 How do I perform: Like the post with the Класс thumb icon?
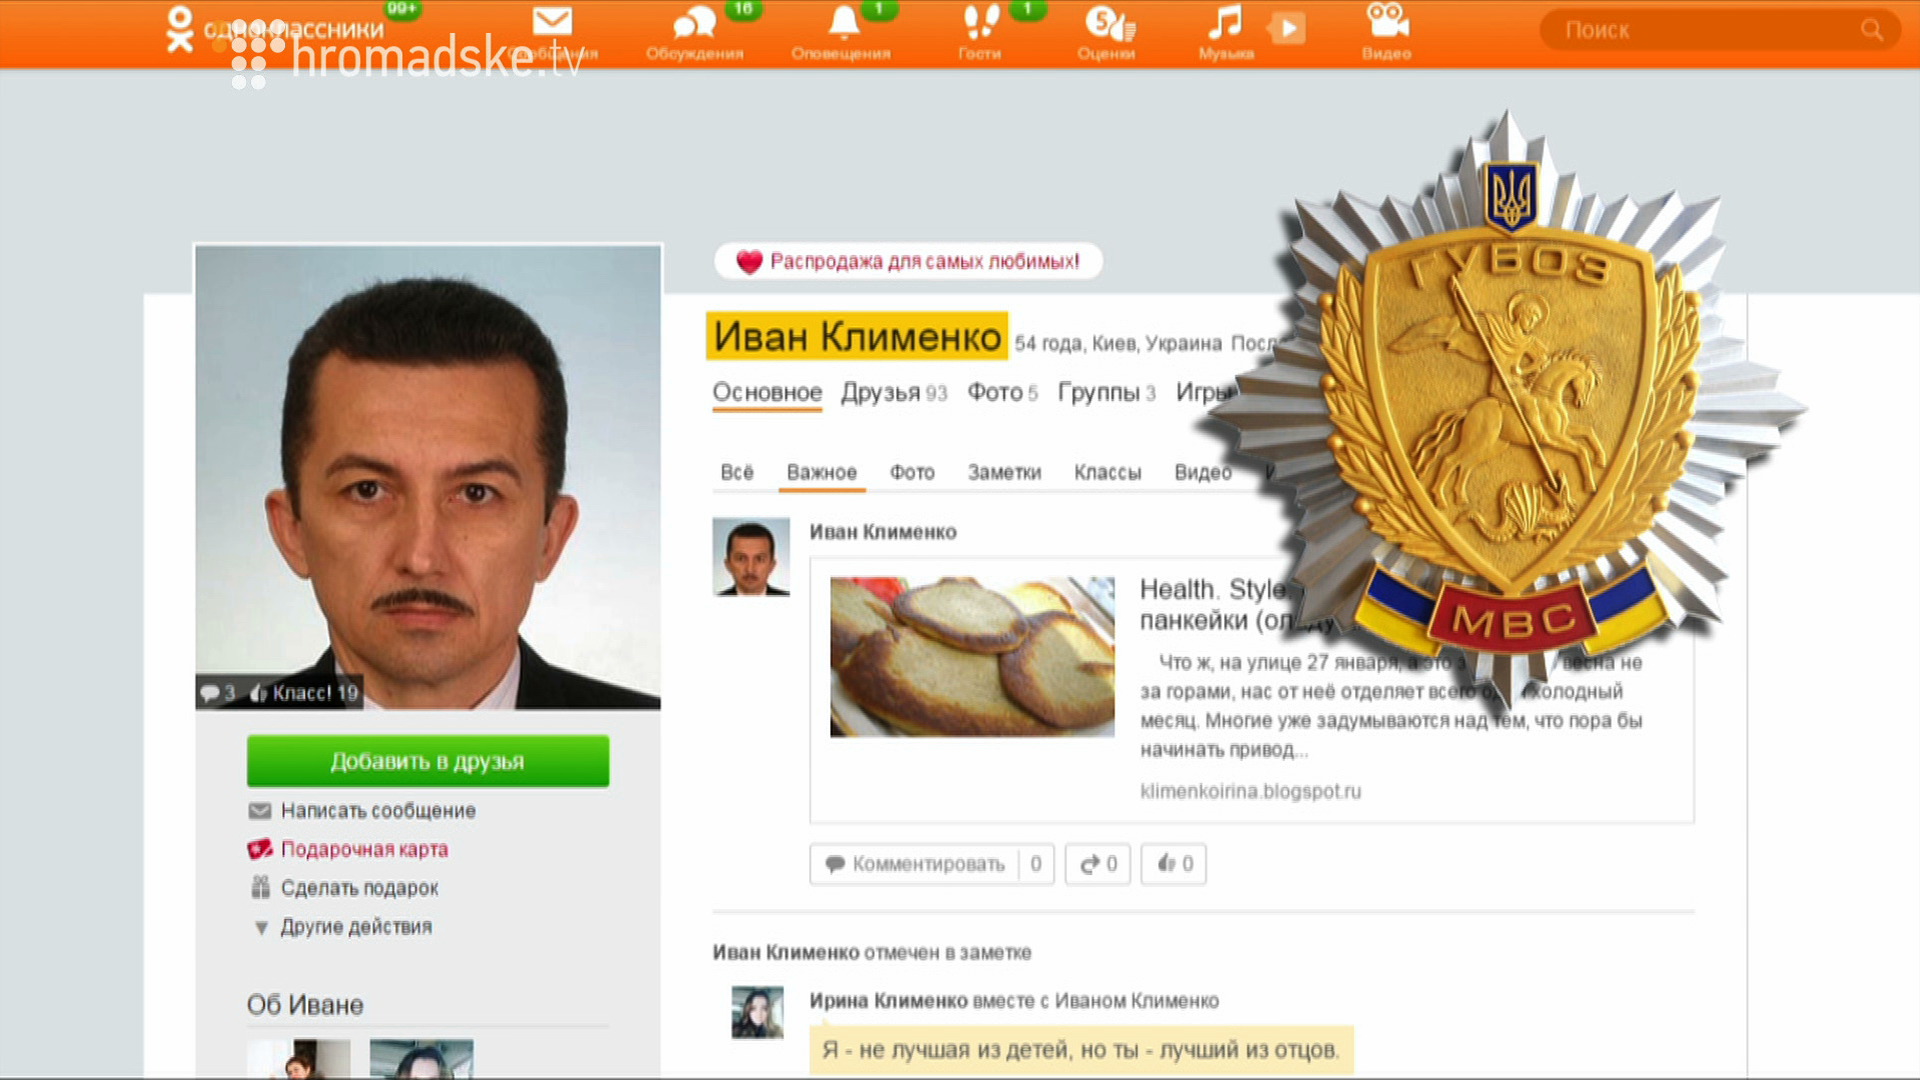[x=1174, y=864]
